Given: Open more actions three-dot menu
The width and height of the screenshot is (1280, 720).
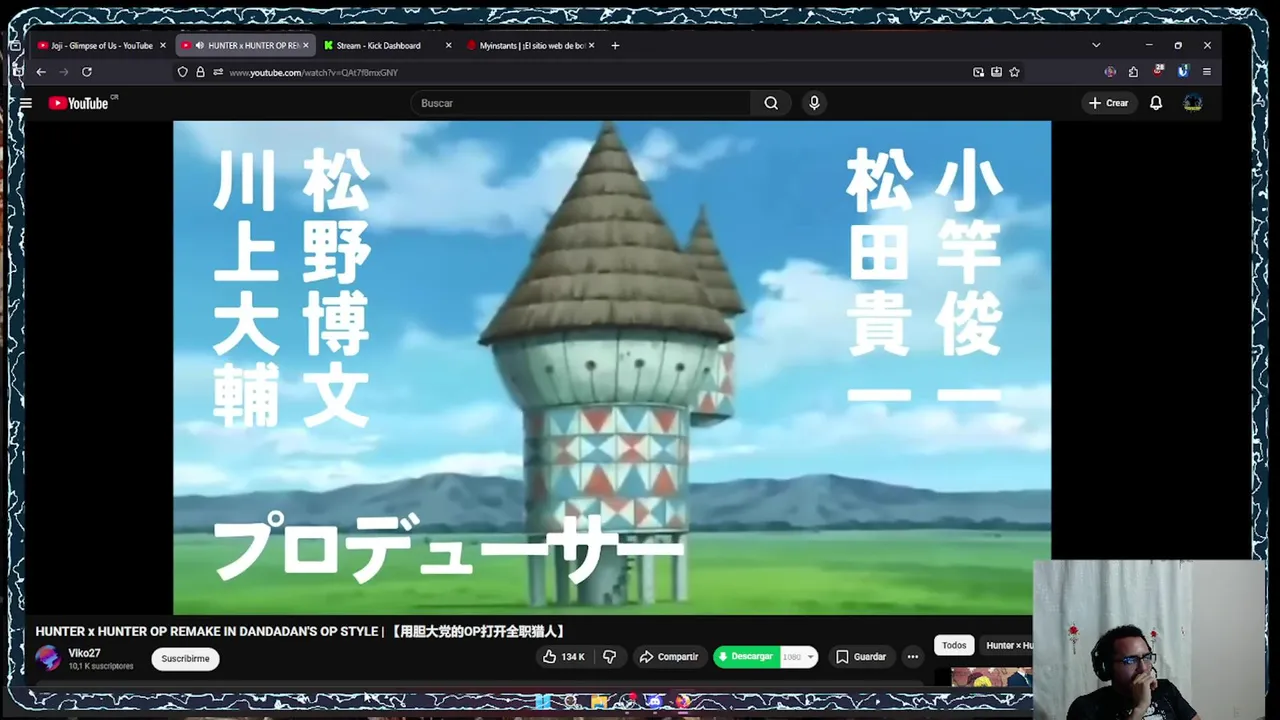Looking at the screenshot, I should [x=912, y=657].
